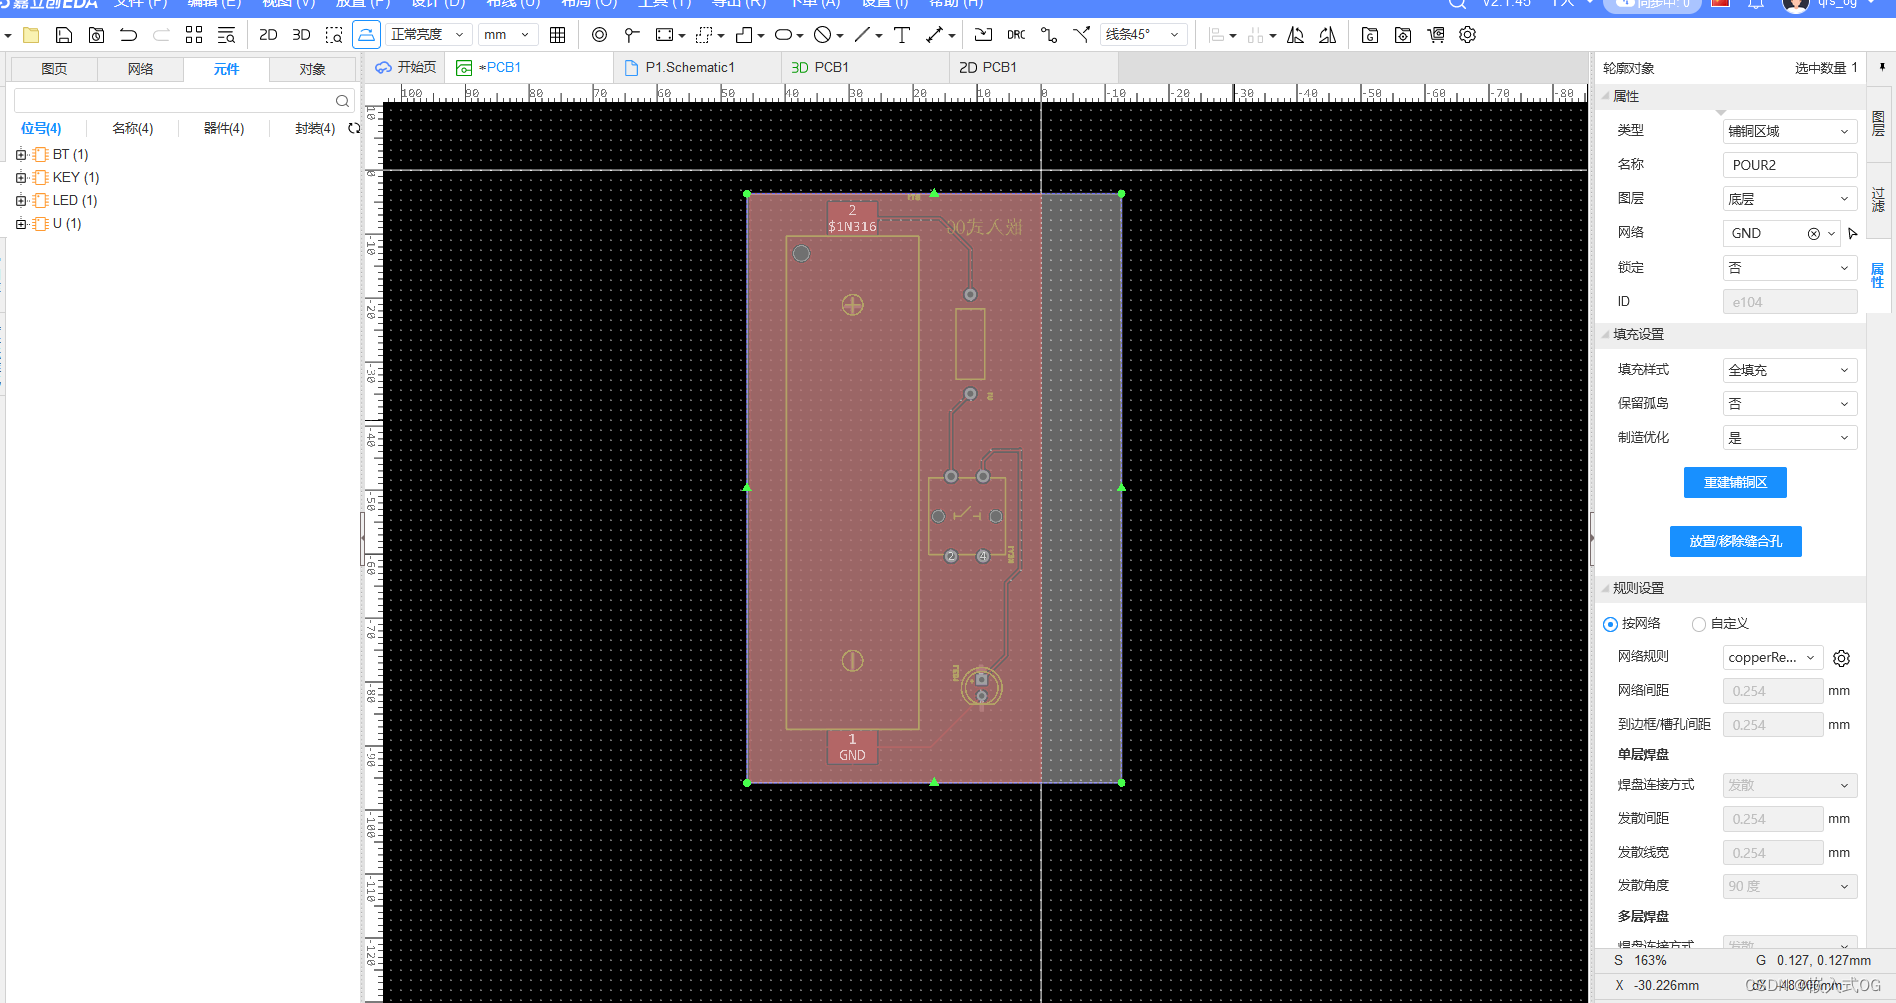Viewport: 1896px width, 1003px height.
Task: Select the 按网络 radio option
Action: [x=1610, y=624]
